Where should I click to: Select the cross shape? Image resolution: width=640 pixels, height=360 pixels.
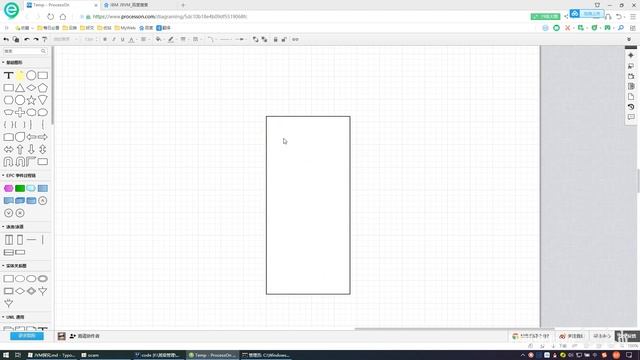pos(20,112)
